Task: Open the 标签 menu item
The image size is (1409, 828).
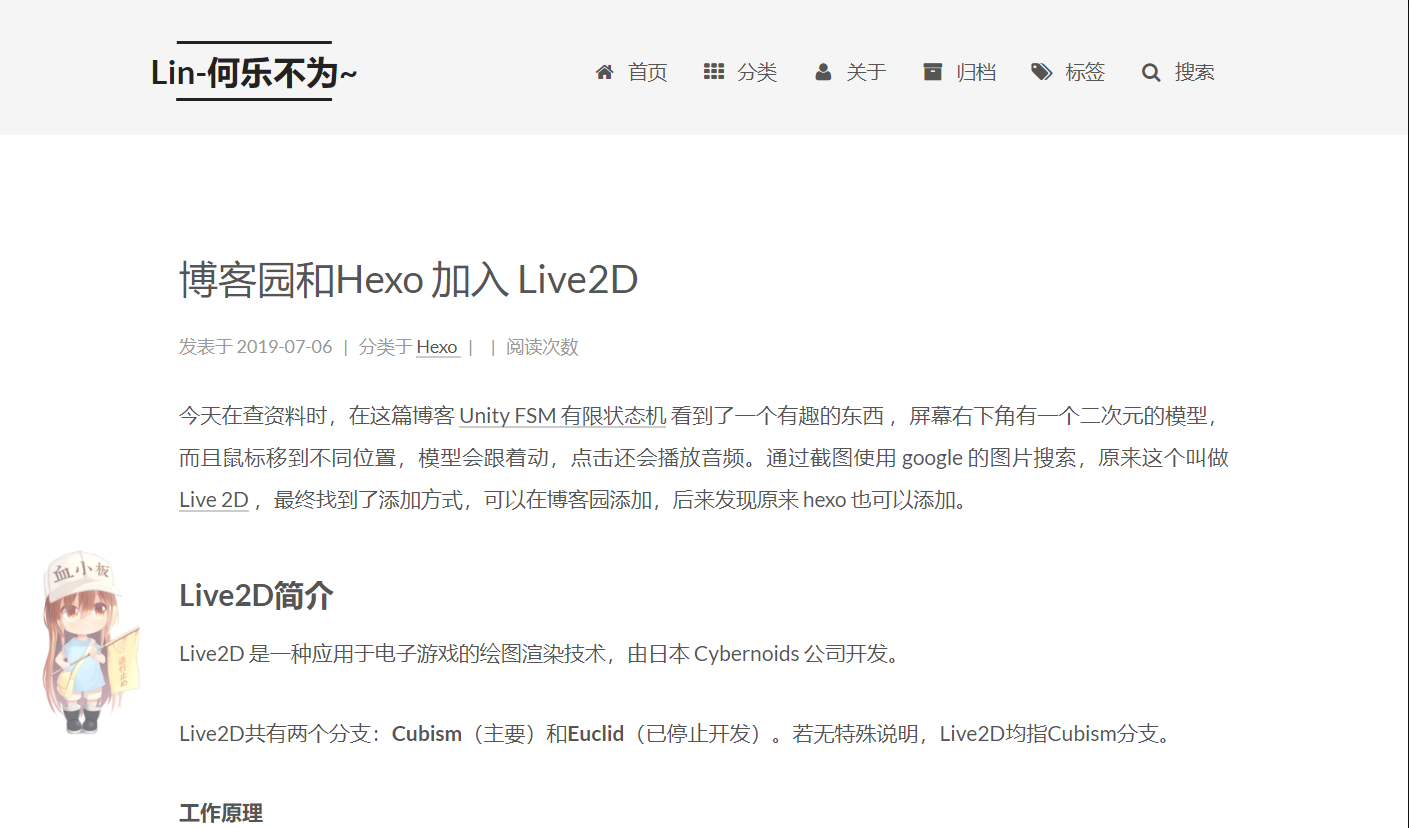Action: (x=1086, y=72)
